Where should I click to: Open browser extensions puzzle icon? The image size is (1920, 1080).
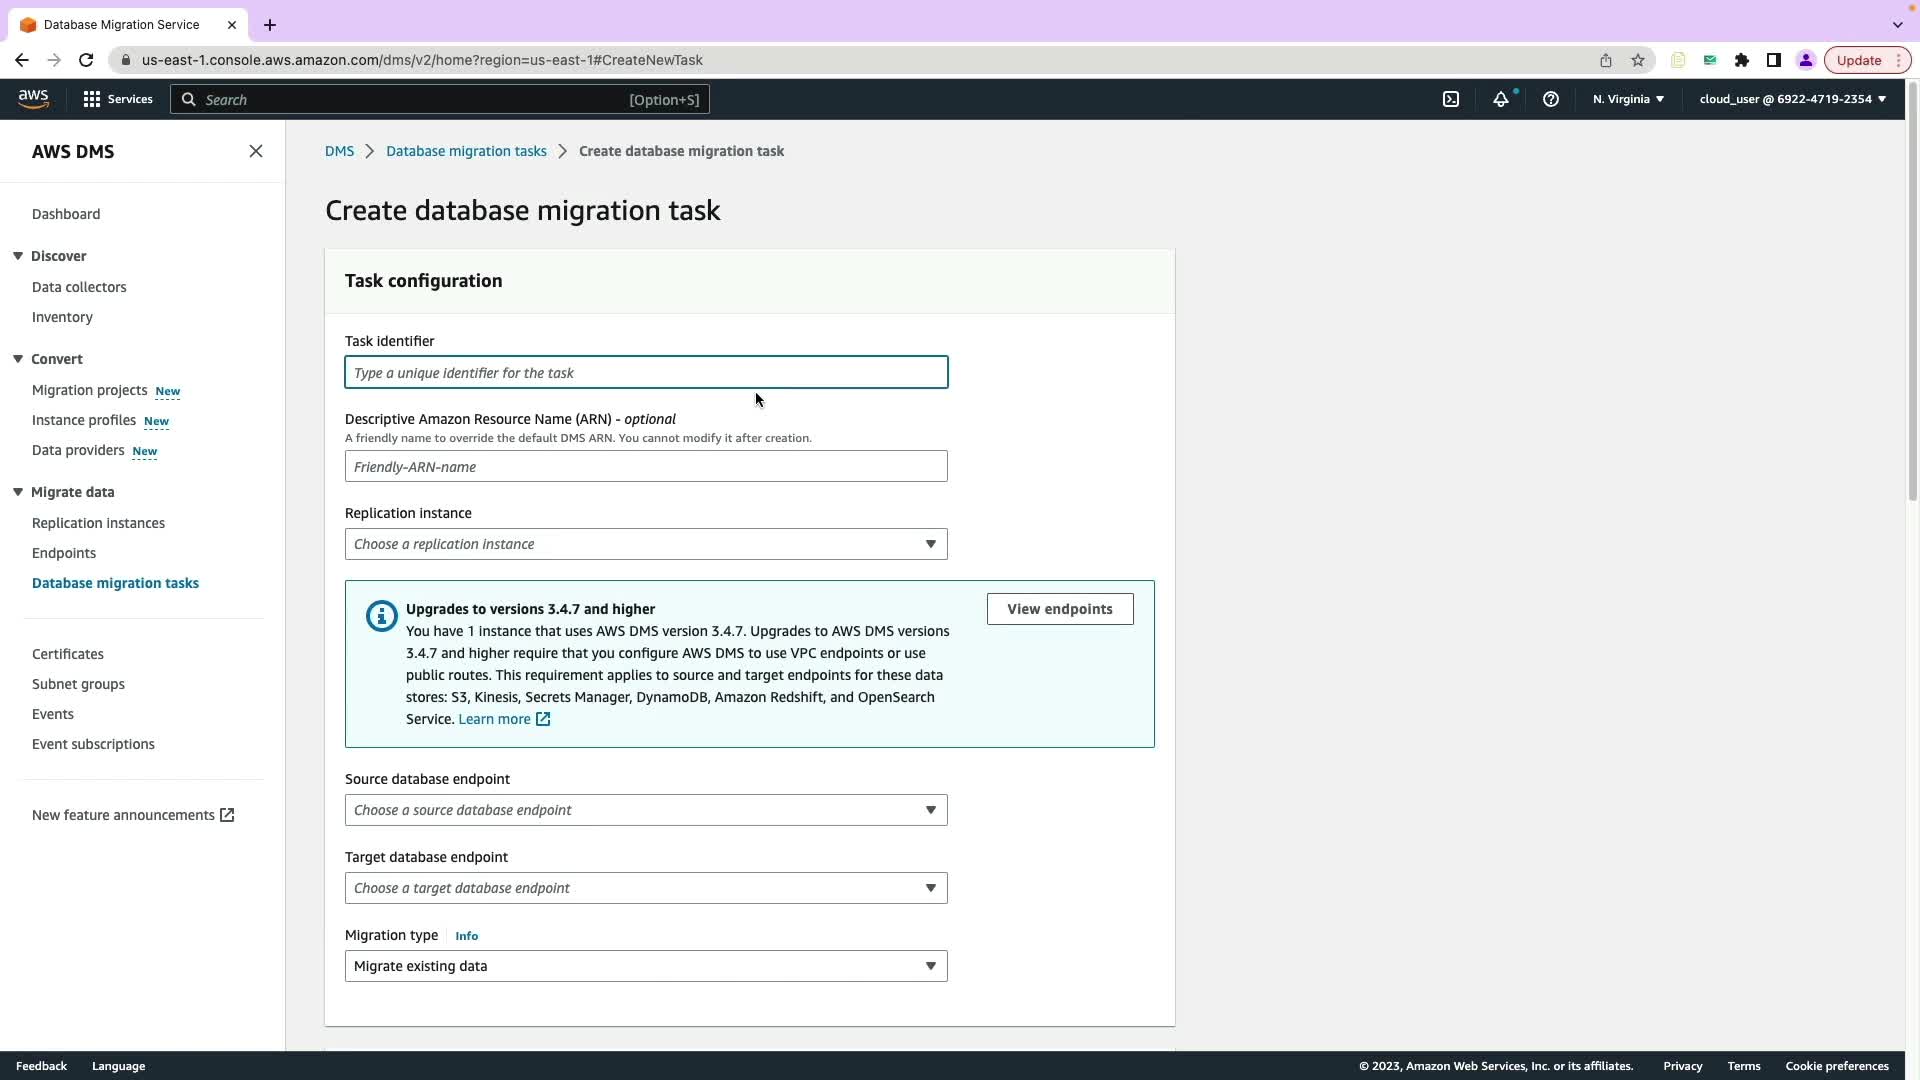pos(1742,60)
